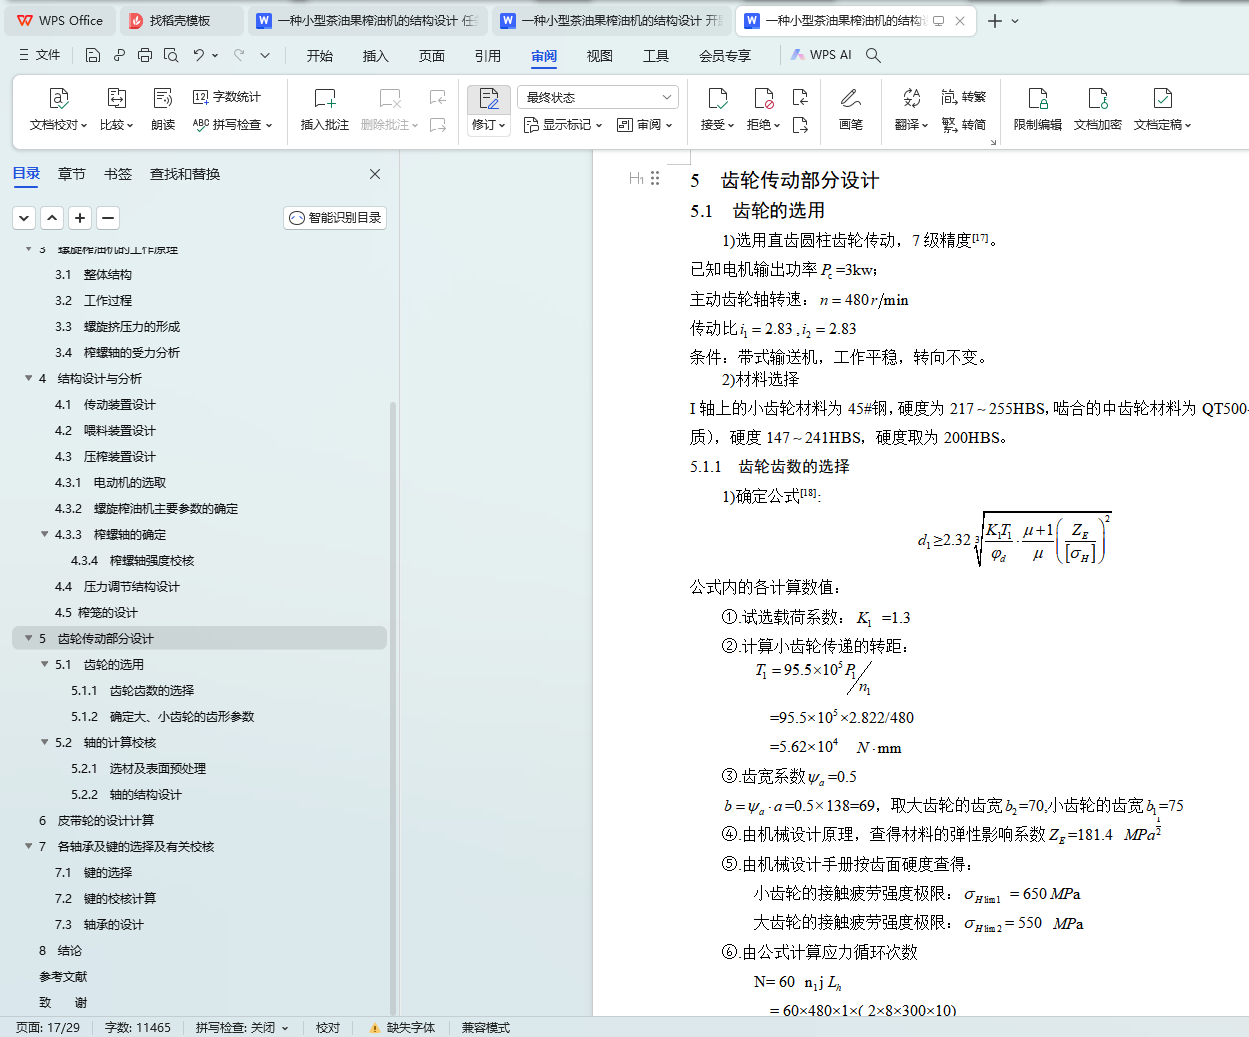This screenshot has width=1249, height=1037.
Task: Collapse outline section 7 各轴承及键的选择
Action: tap(28, 846)
